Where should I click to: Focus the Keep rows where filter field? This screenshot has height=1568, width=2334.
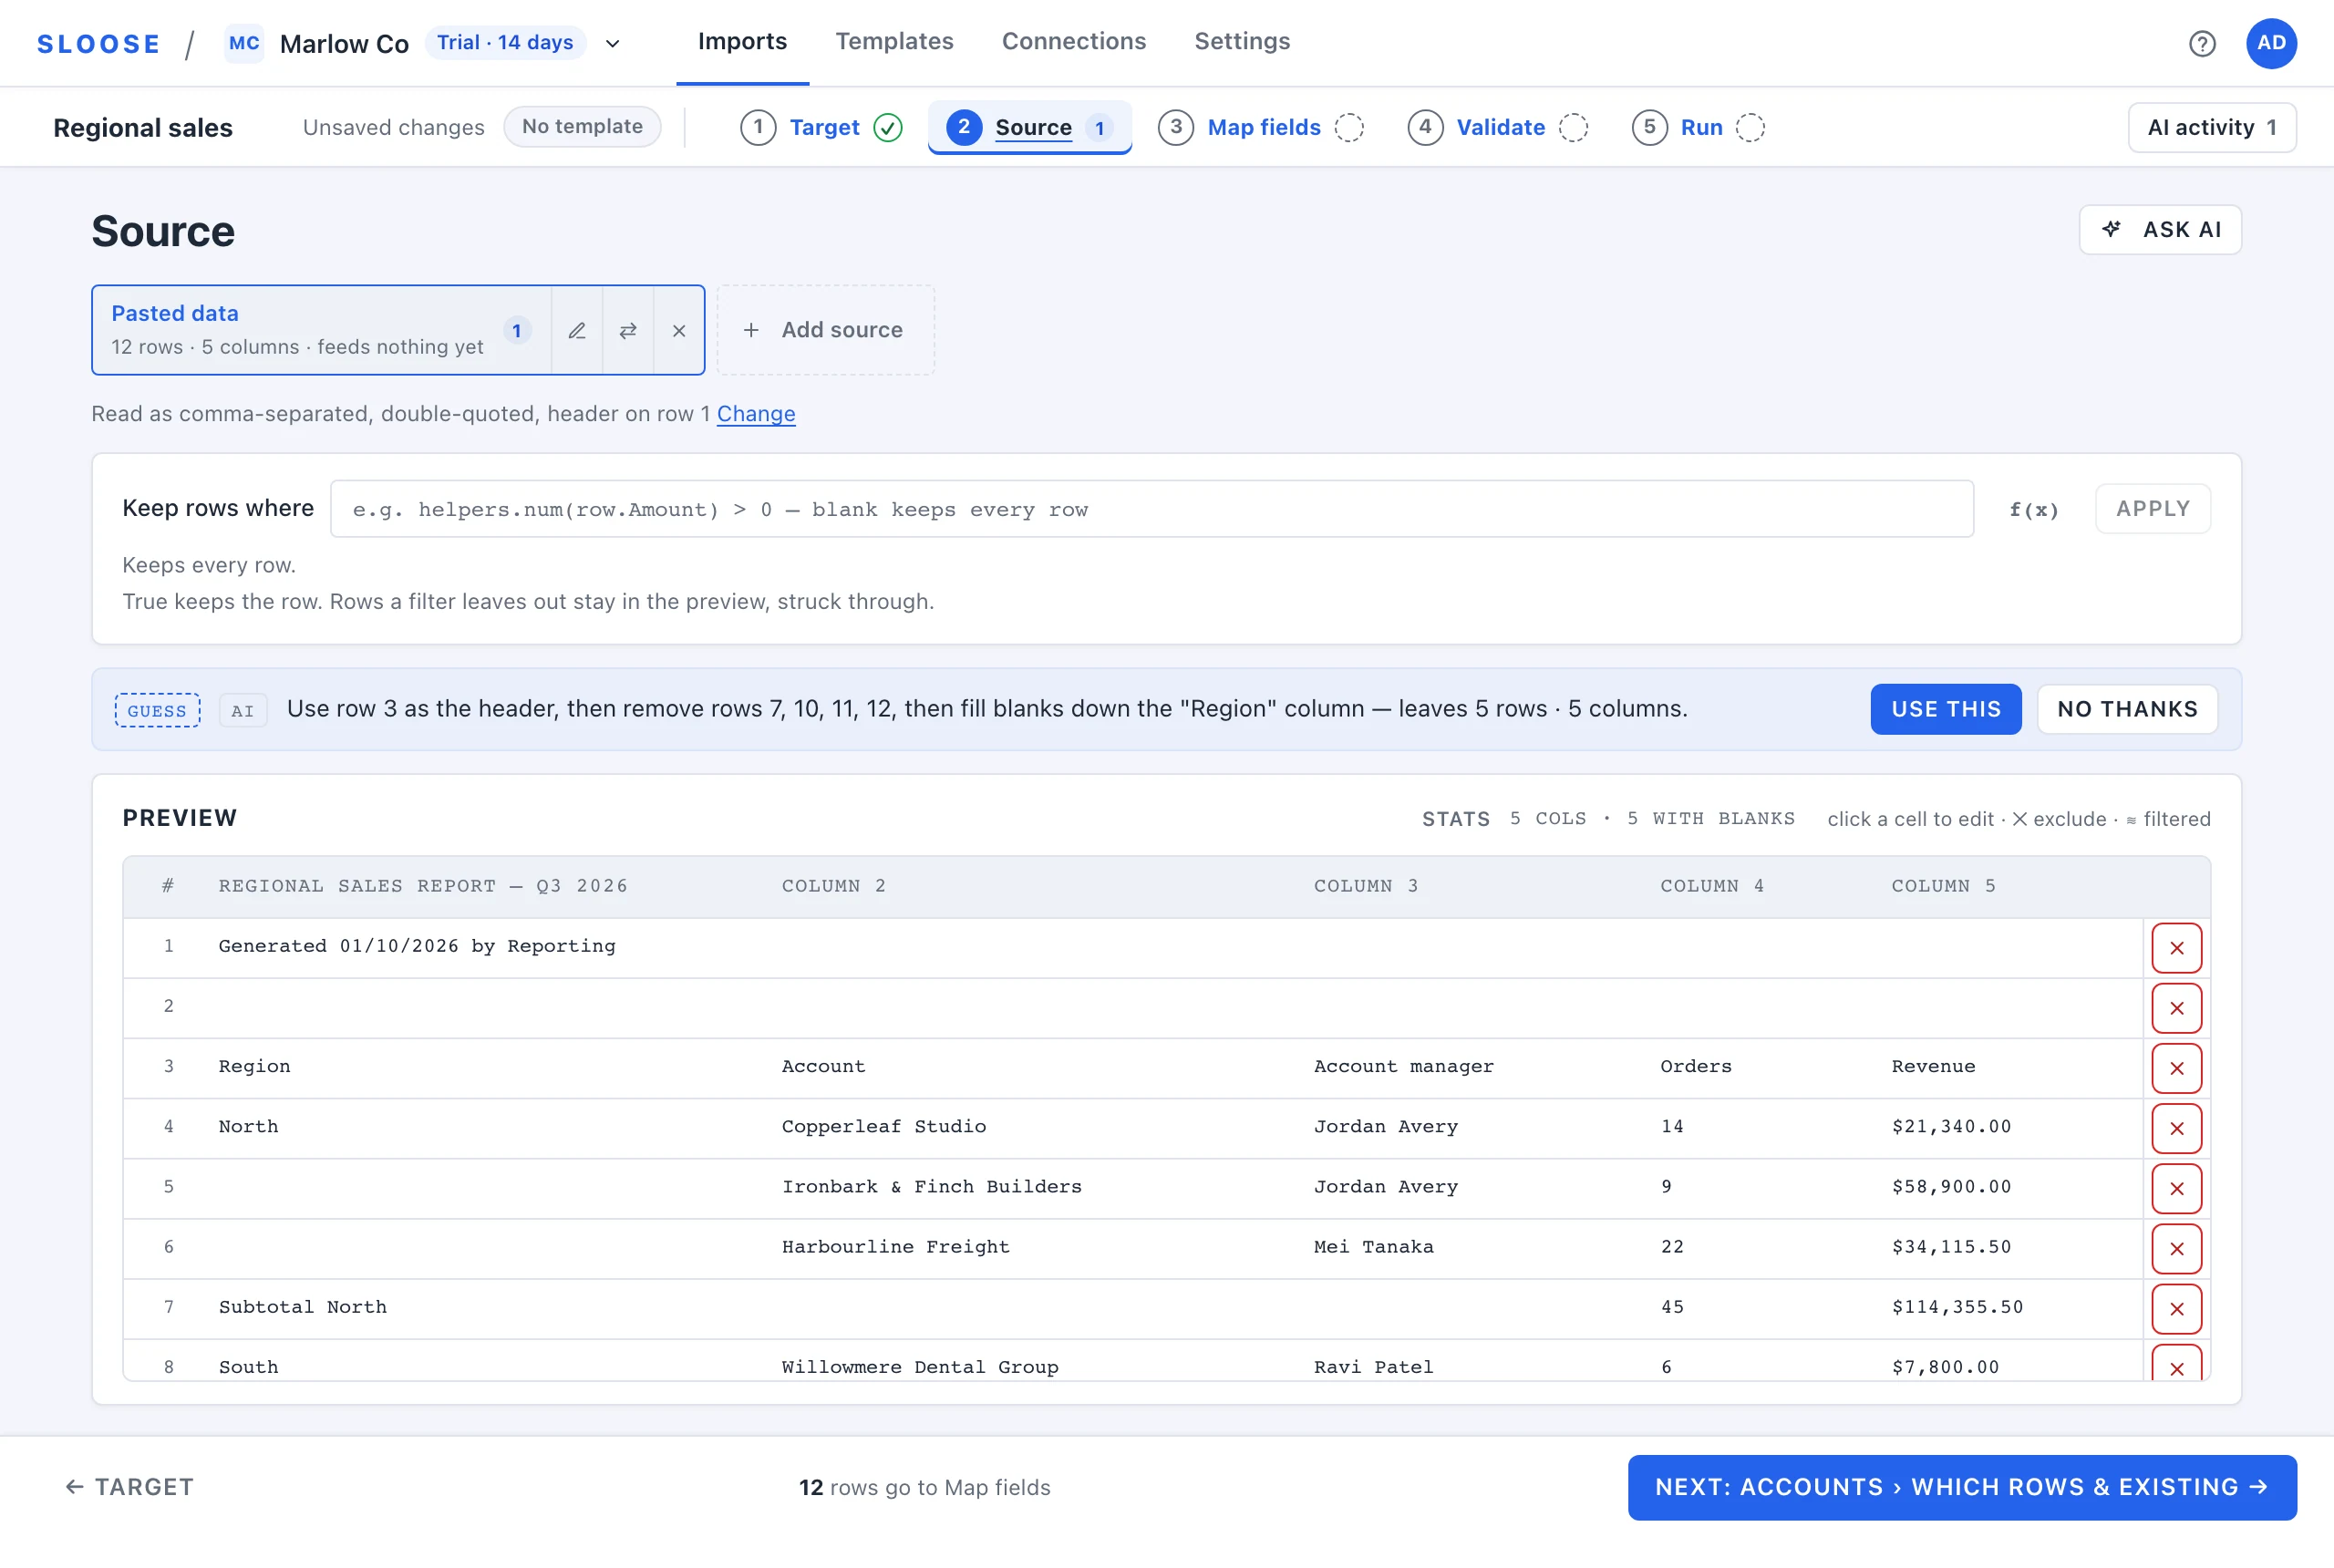point(1151,509)
